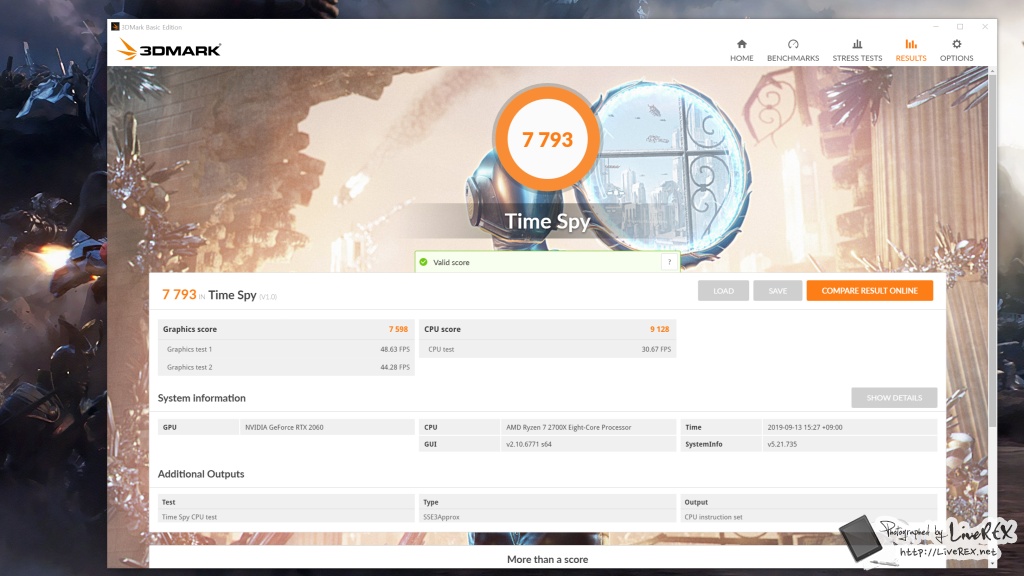
Task: Click the Additional Outputs heading
Action: (200, 473)
